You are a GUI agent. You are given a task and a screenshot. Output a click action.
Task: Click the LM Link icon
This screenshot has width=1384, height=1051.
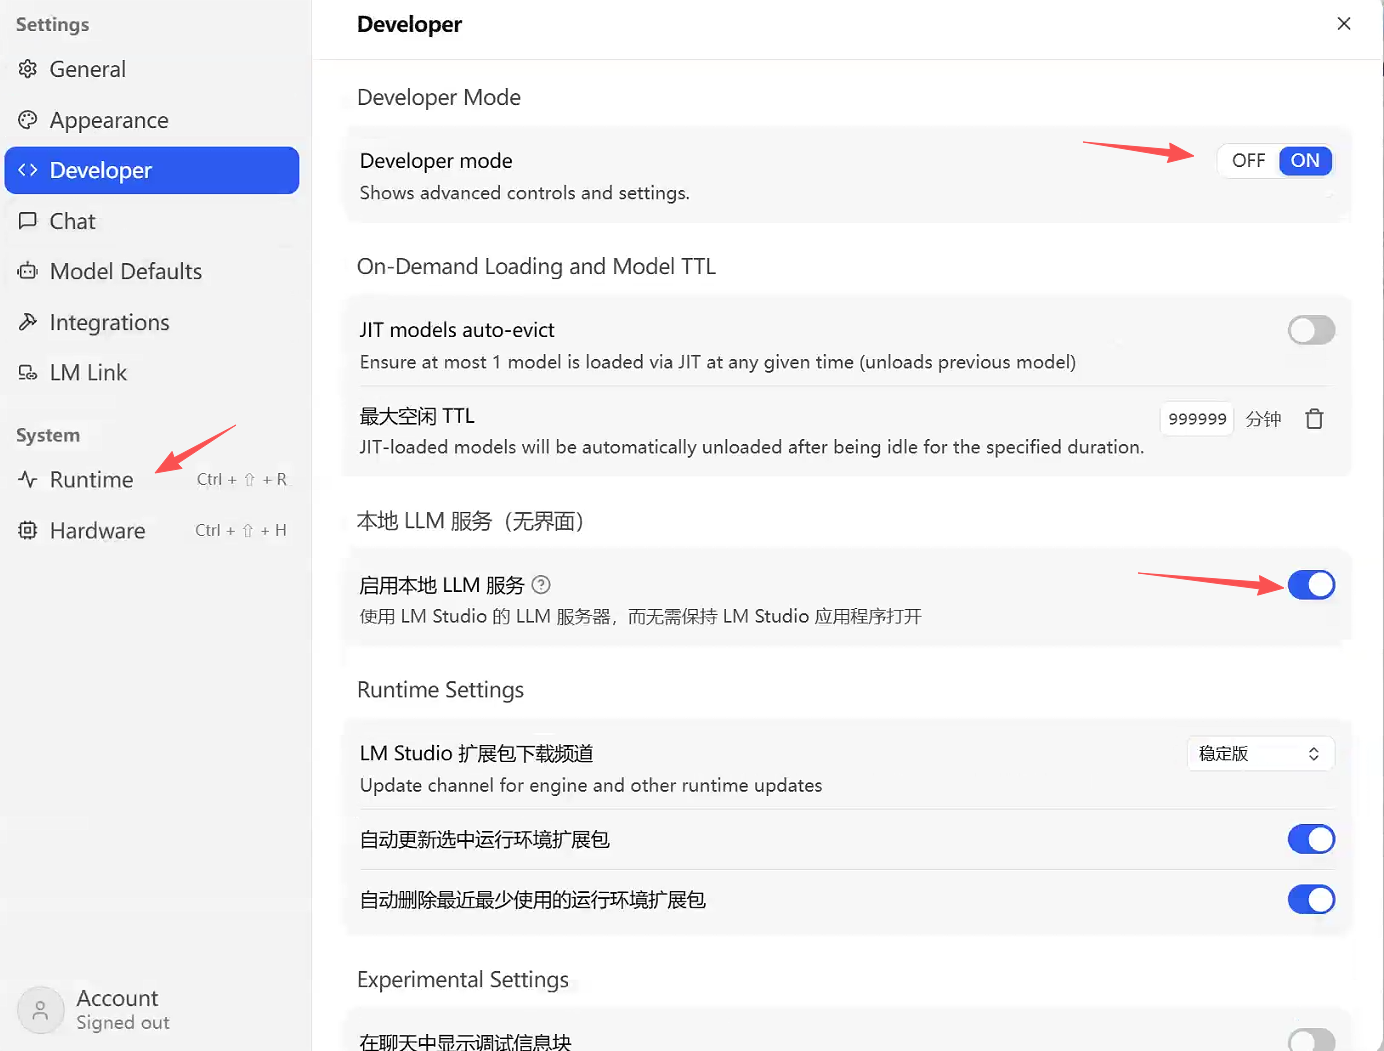pos(28,373)
